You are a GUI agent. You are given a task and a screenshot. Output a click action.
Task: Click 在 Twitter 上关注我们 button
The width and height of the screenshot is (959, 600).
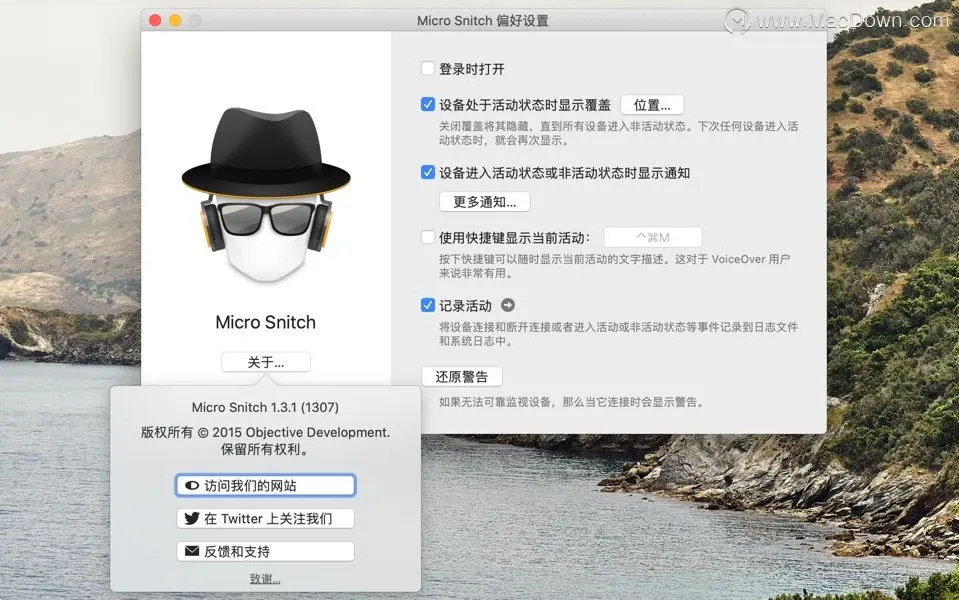265,519
